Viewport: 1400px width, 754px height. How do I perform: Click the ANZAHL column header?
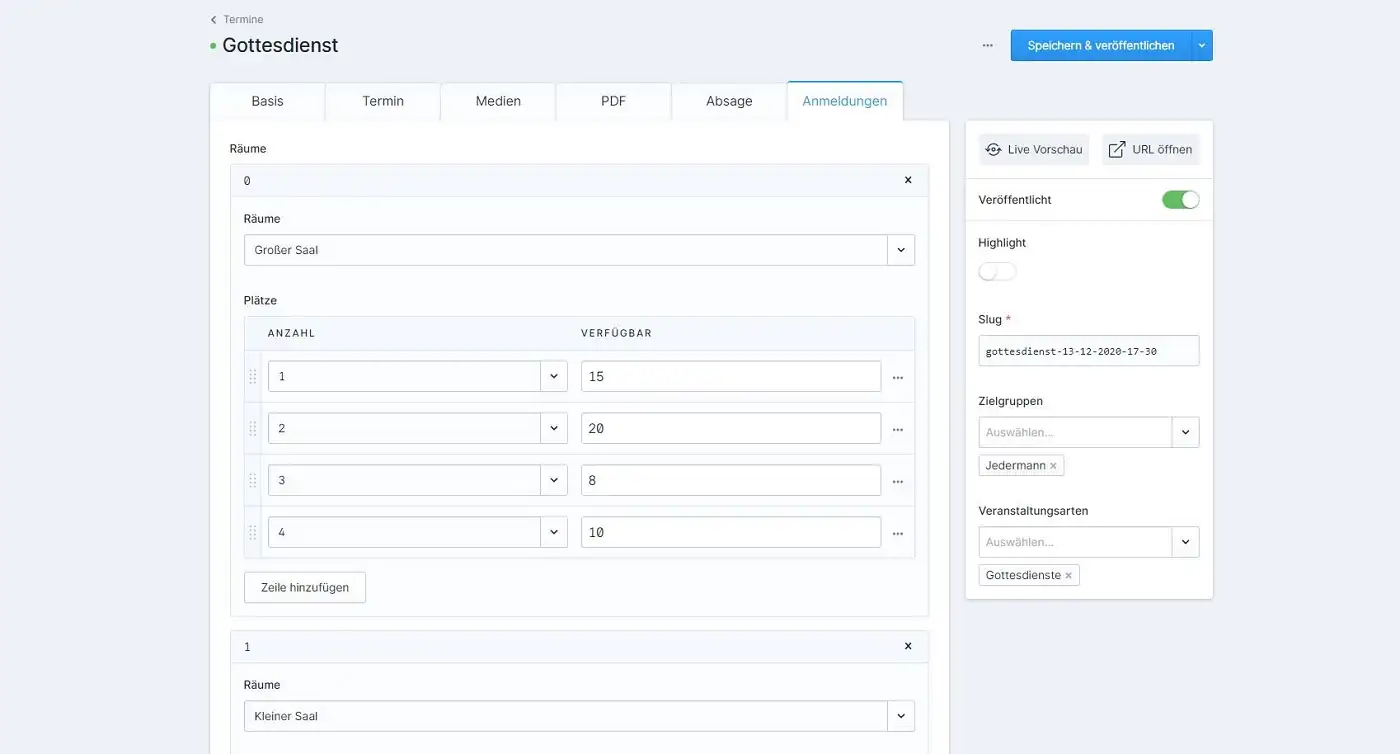click(291, 333)
